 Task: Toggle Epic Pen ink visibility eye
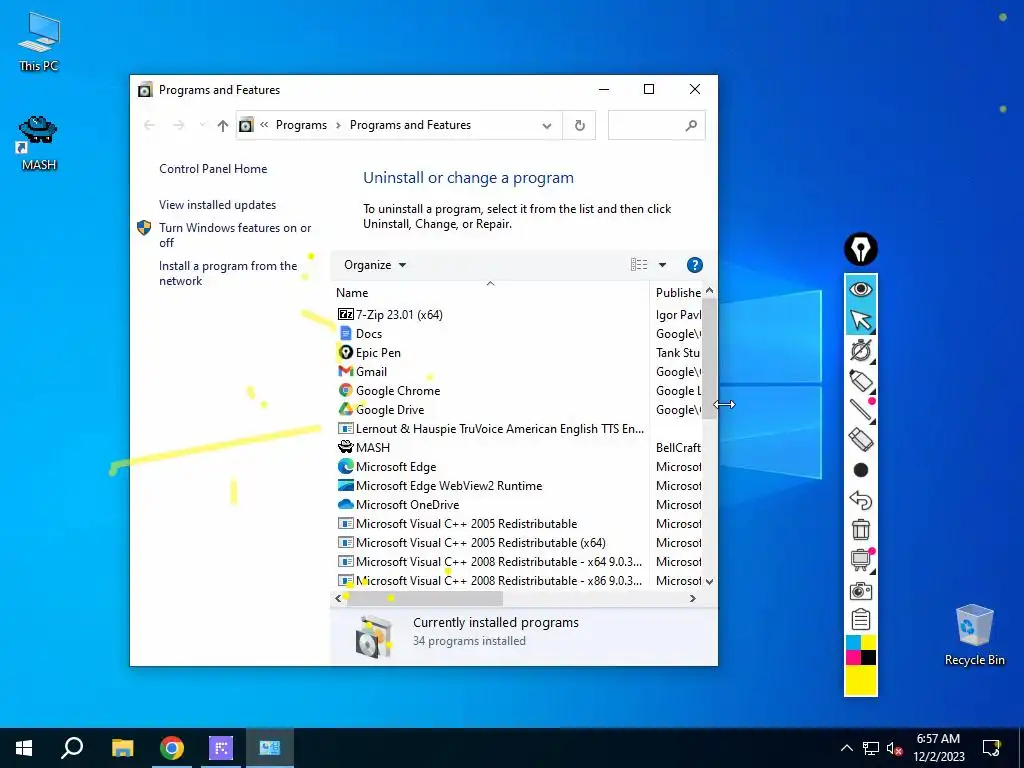pyautogui.click(x=861, y=289)
